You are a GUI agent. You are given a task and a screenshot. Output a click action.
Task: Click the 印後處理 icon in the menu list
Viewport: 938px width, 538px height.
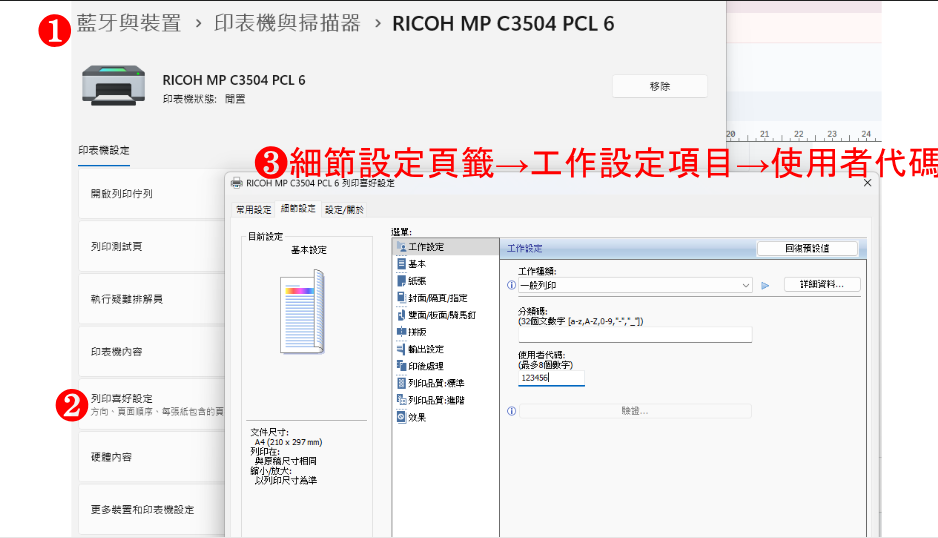401,366
